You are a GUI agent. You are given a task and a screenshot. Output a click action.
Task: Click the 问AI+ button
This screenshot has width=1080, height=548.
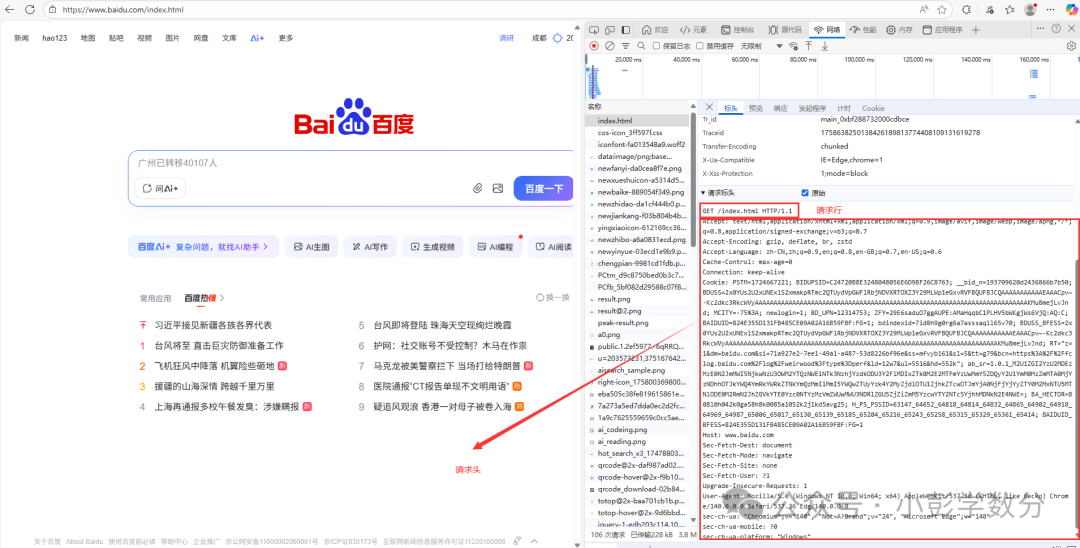160,188
